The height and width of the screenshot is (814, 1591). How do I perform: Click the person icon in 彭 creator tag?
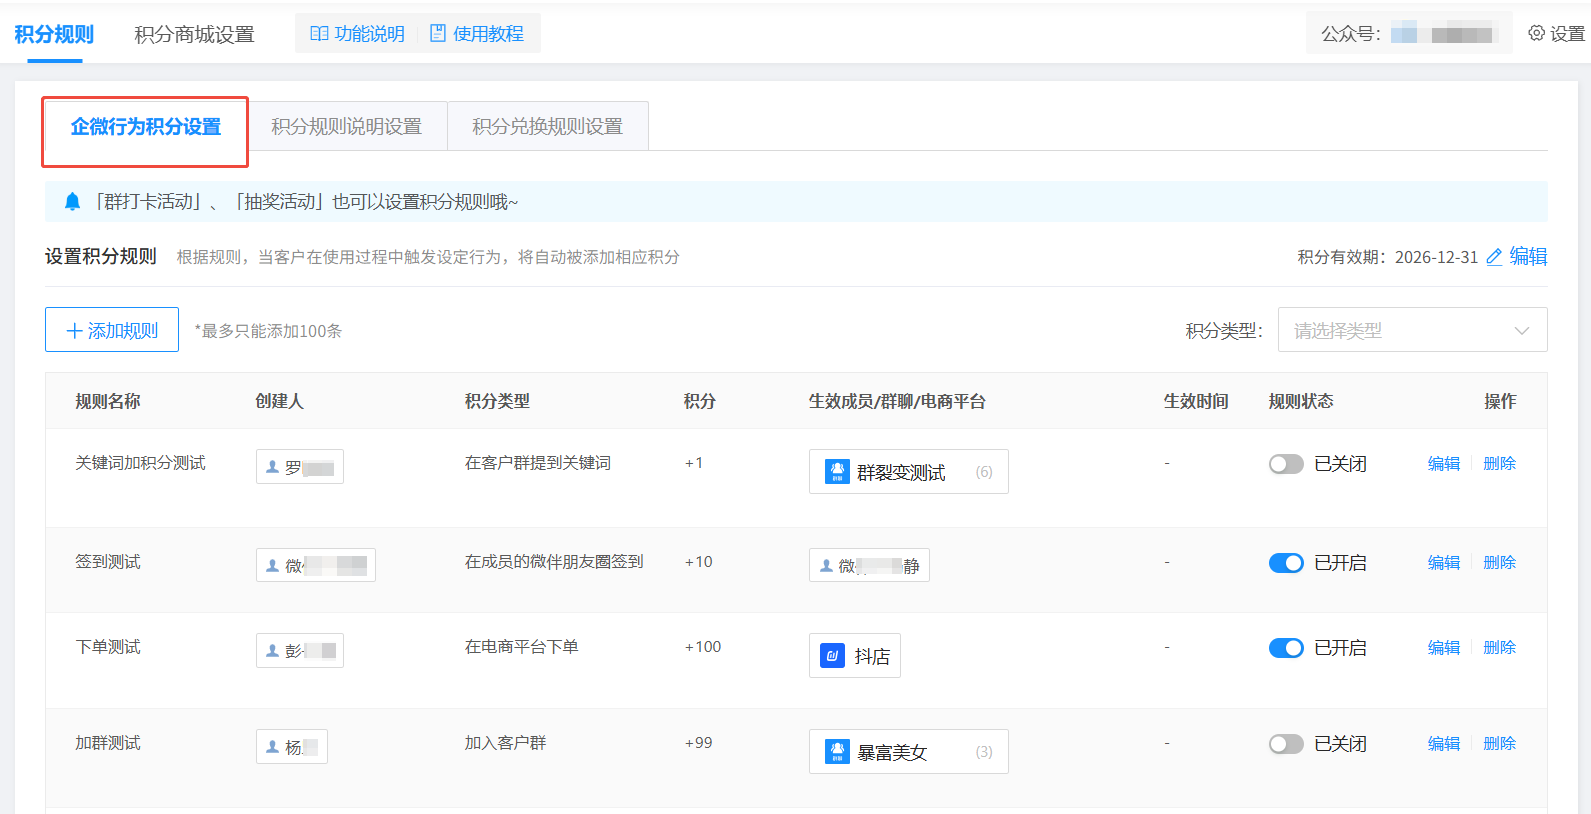(272, 651)
